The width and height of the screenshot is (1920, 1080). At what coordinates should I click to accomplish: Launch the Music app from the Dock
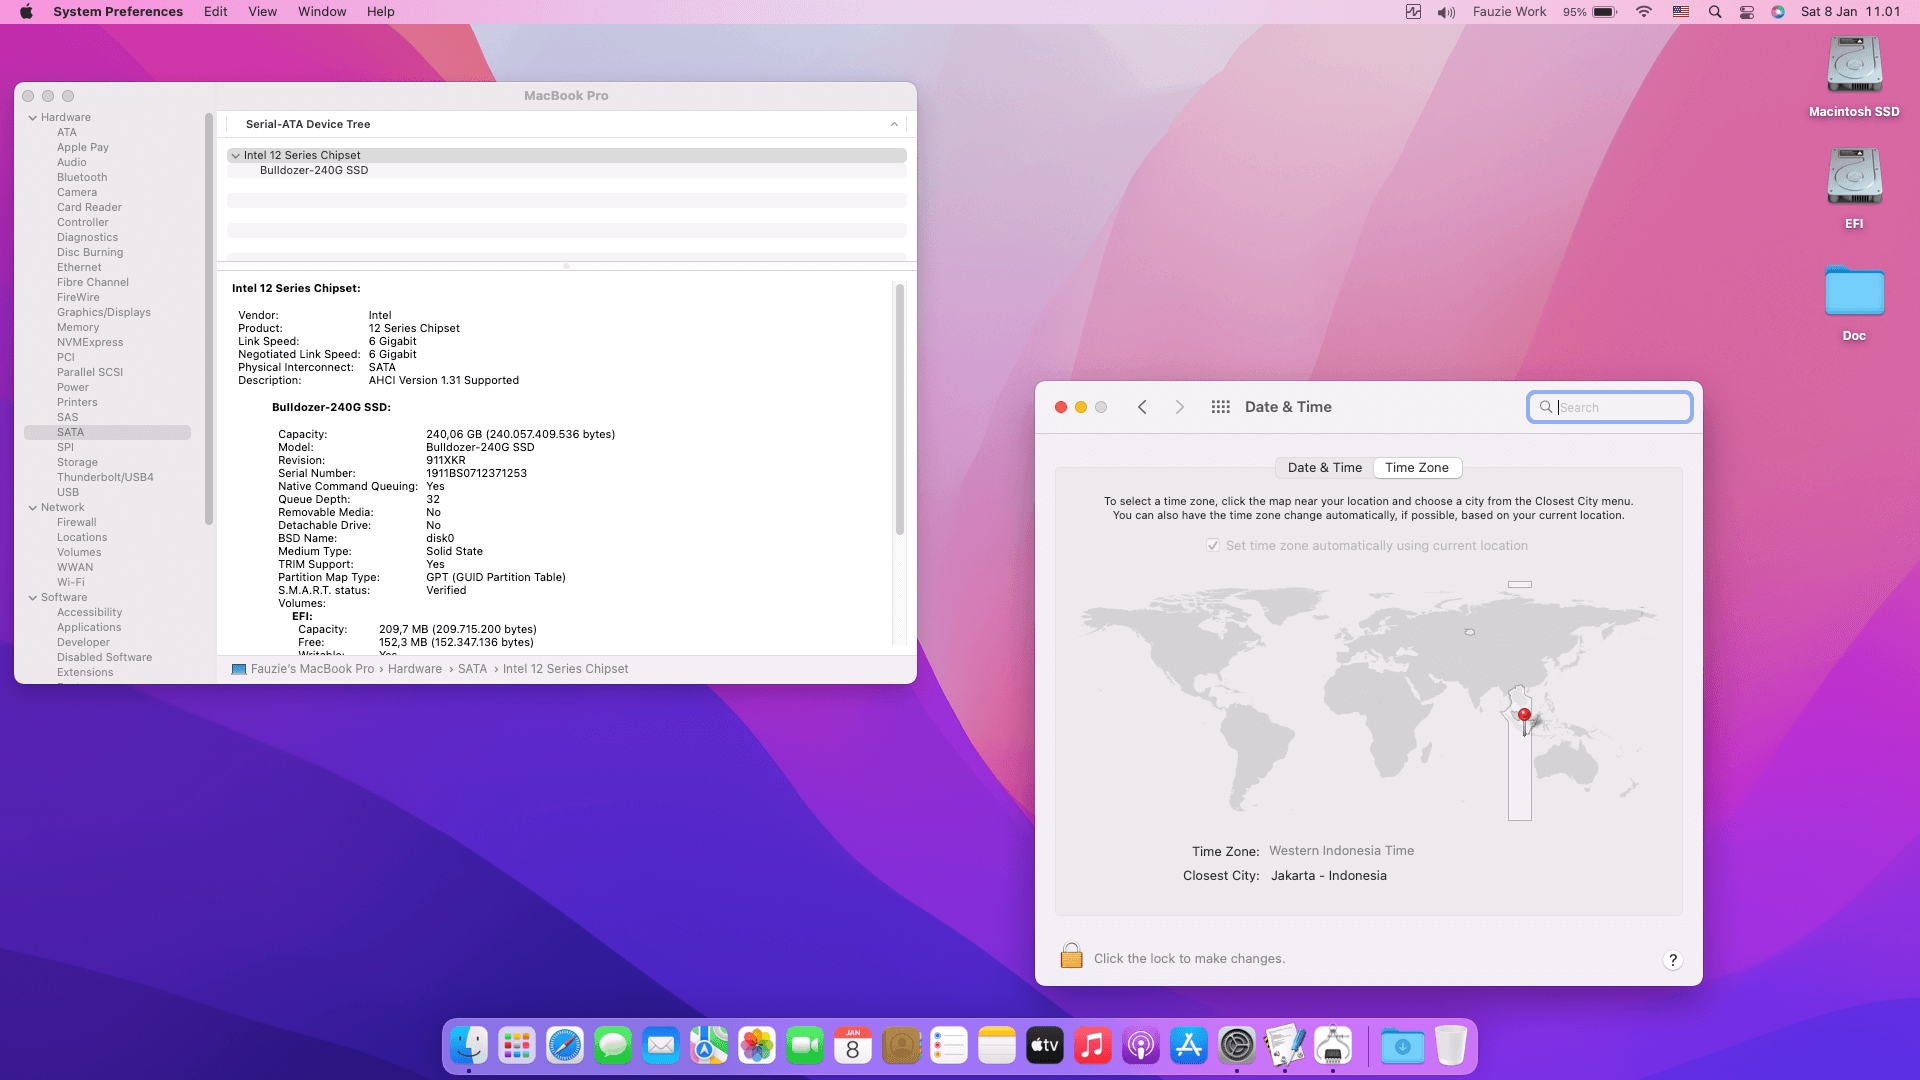click(1093, 1046)
